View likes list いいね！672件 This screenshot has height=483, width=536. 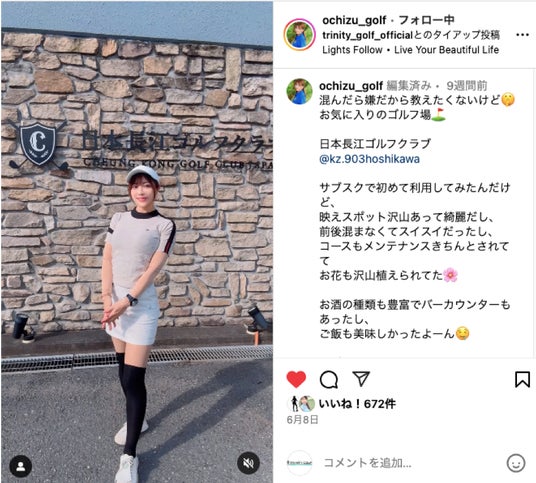357,404
